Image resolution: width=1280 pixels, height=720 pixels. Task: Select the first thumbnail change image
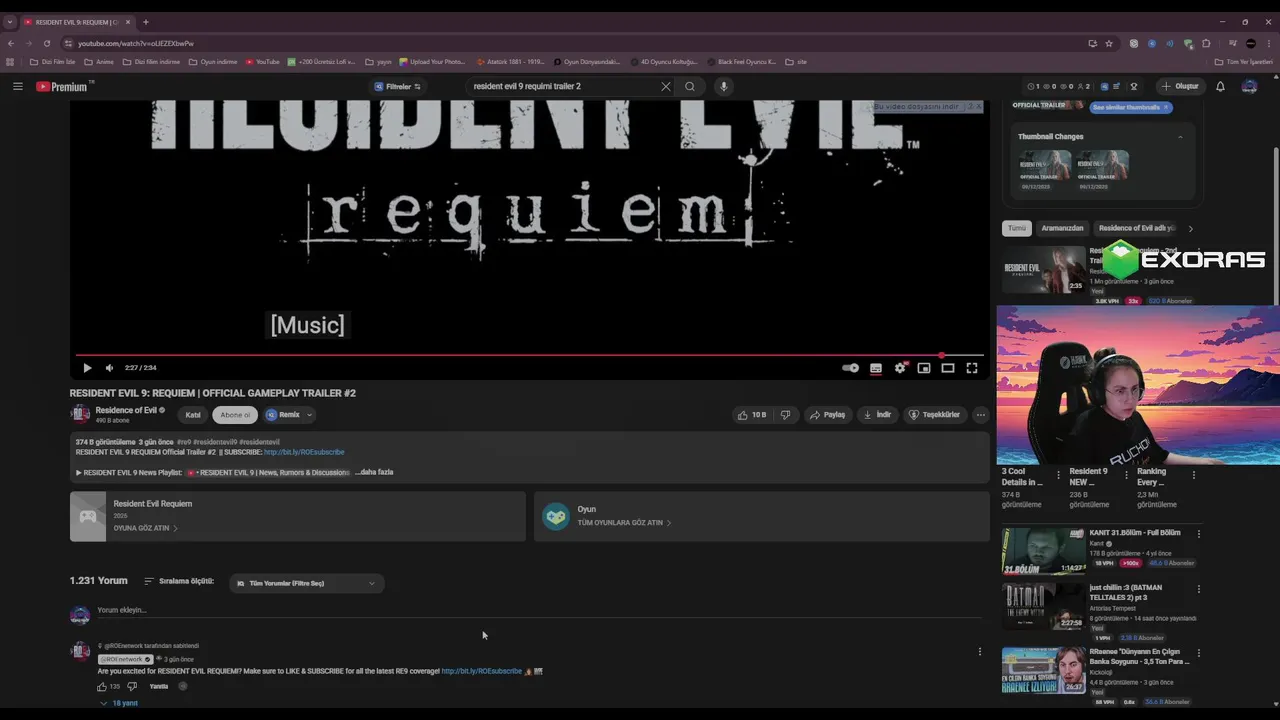point(1045,165)
